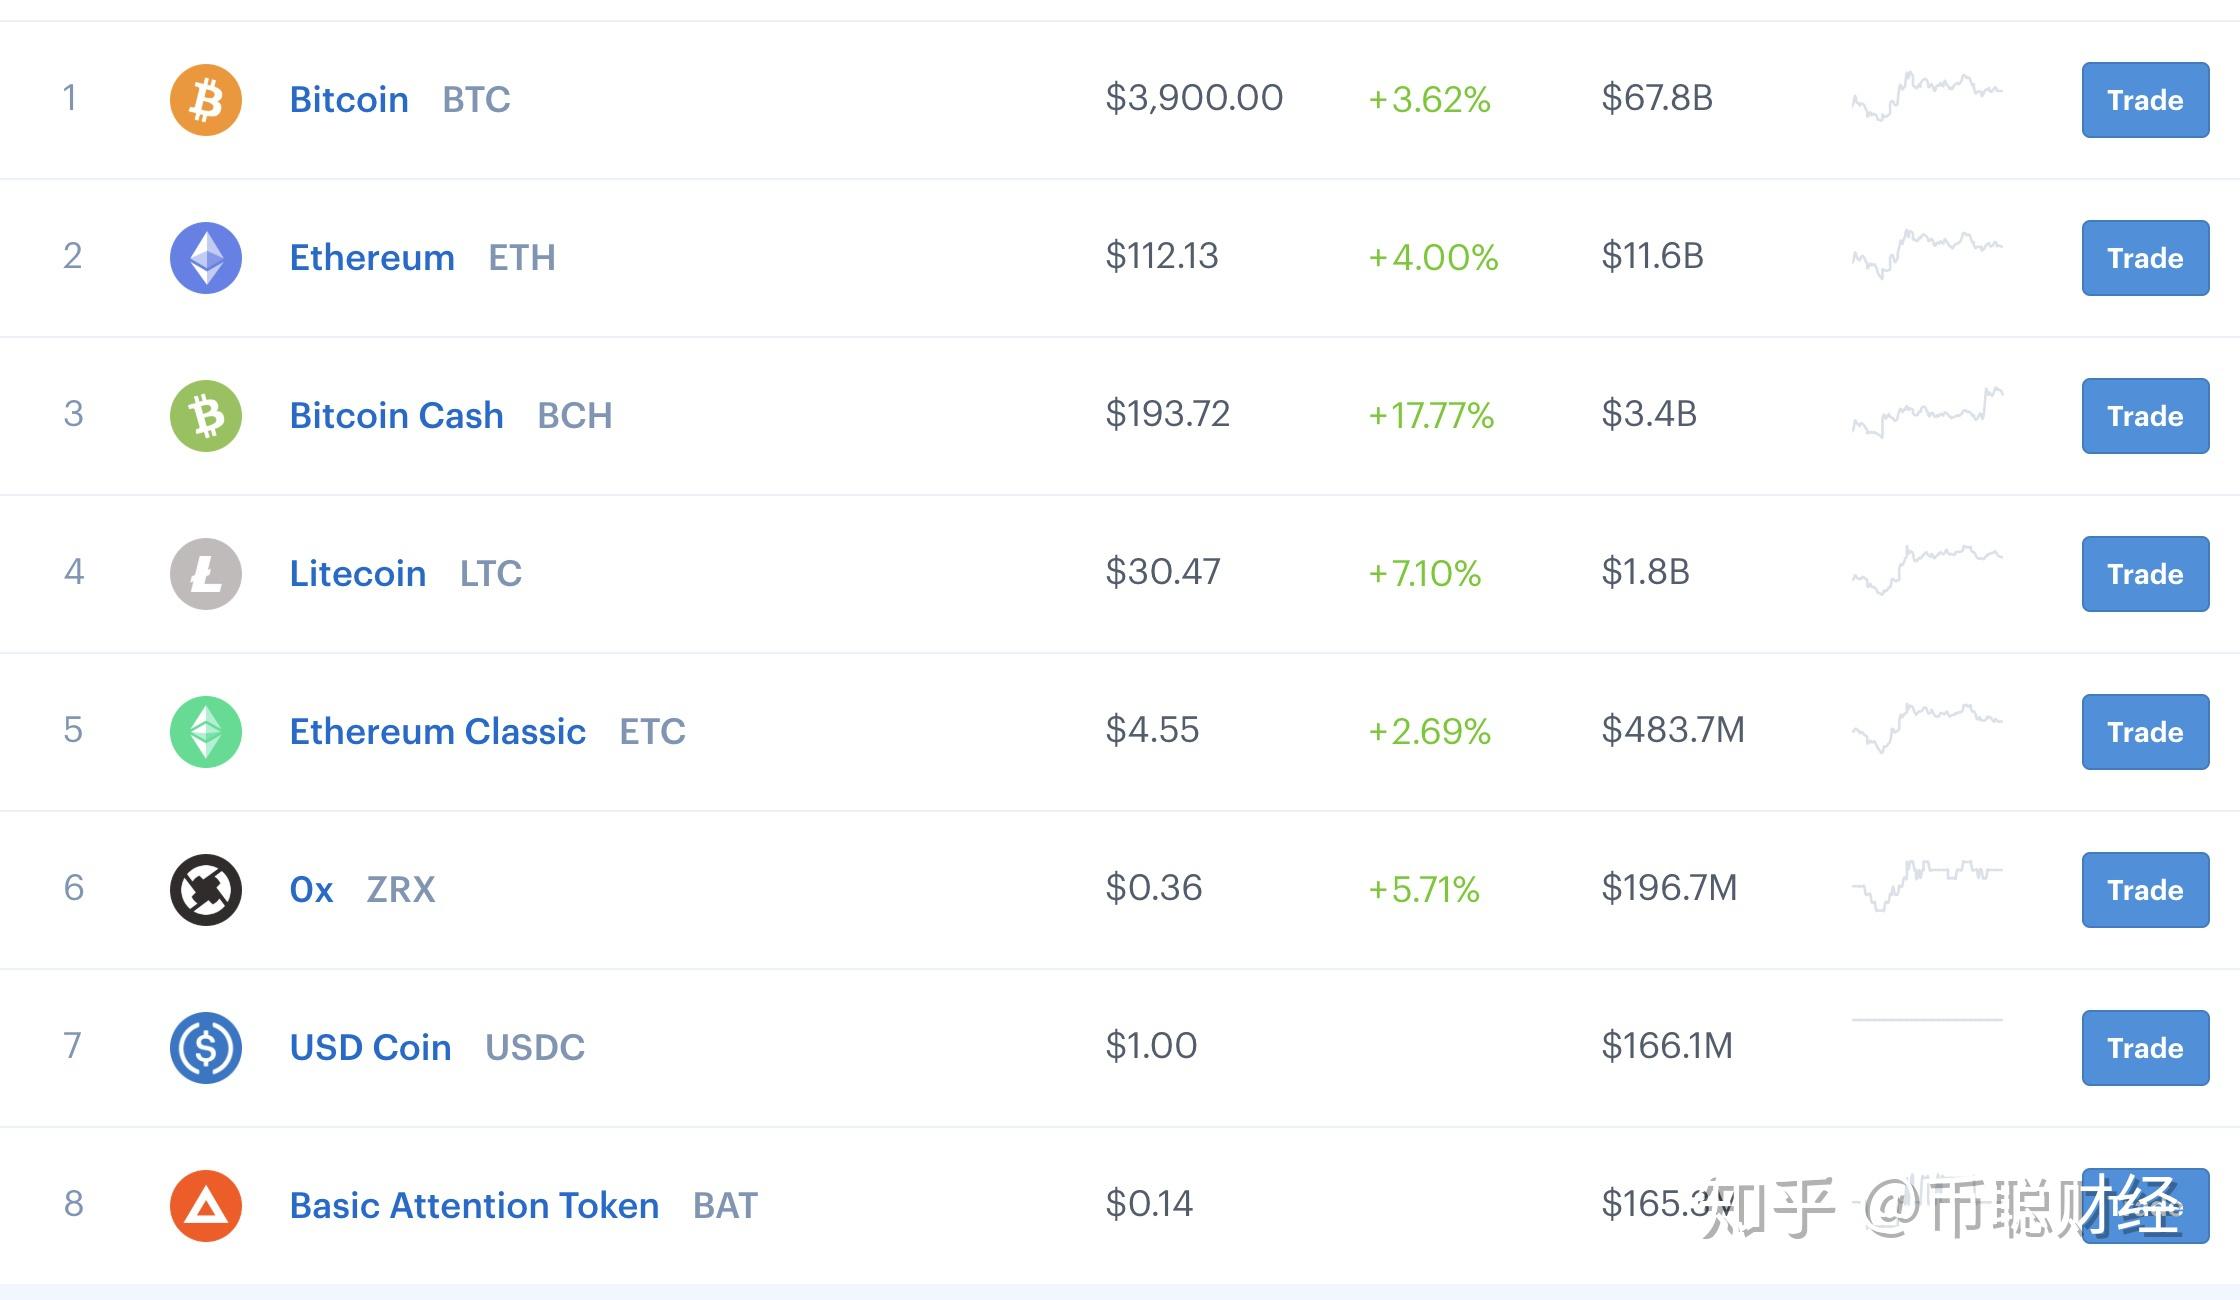Screen dimensions: 2240x1300
Task: View the Bitcoin price sparkline chart
Action: click(1927, 96)
